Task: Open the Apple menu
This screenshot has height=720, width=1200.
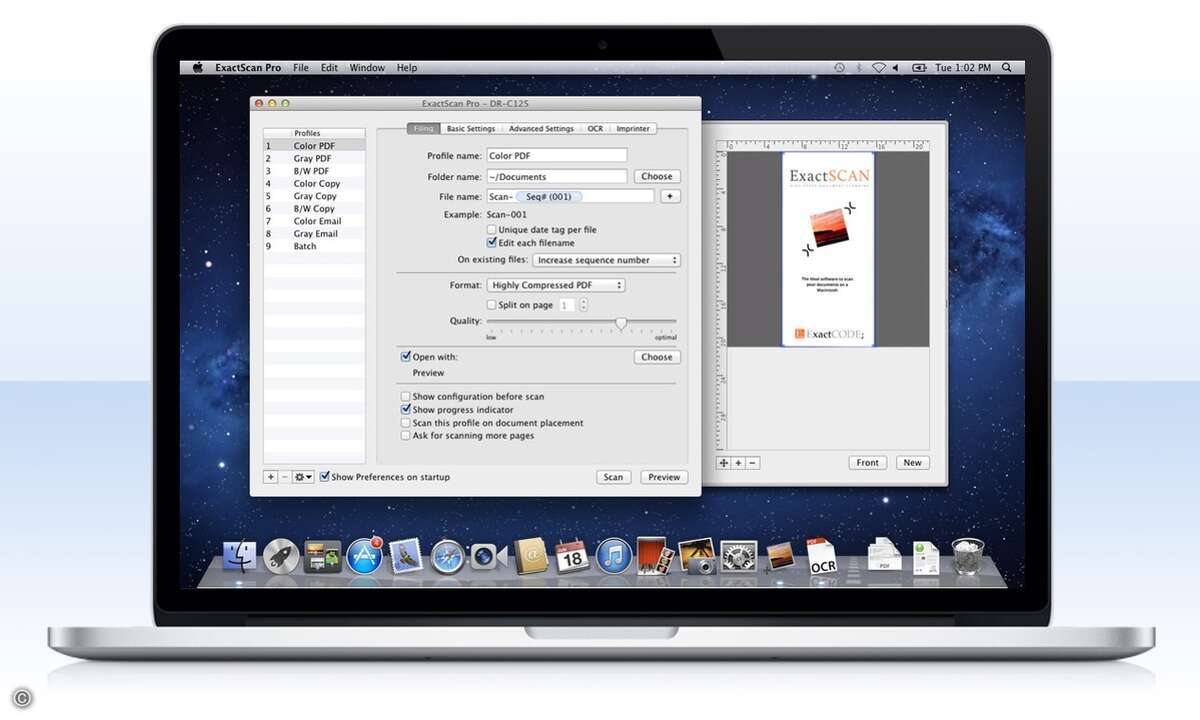Action: 198,68
